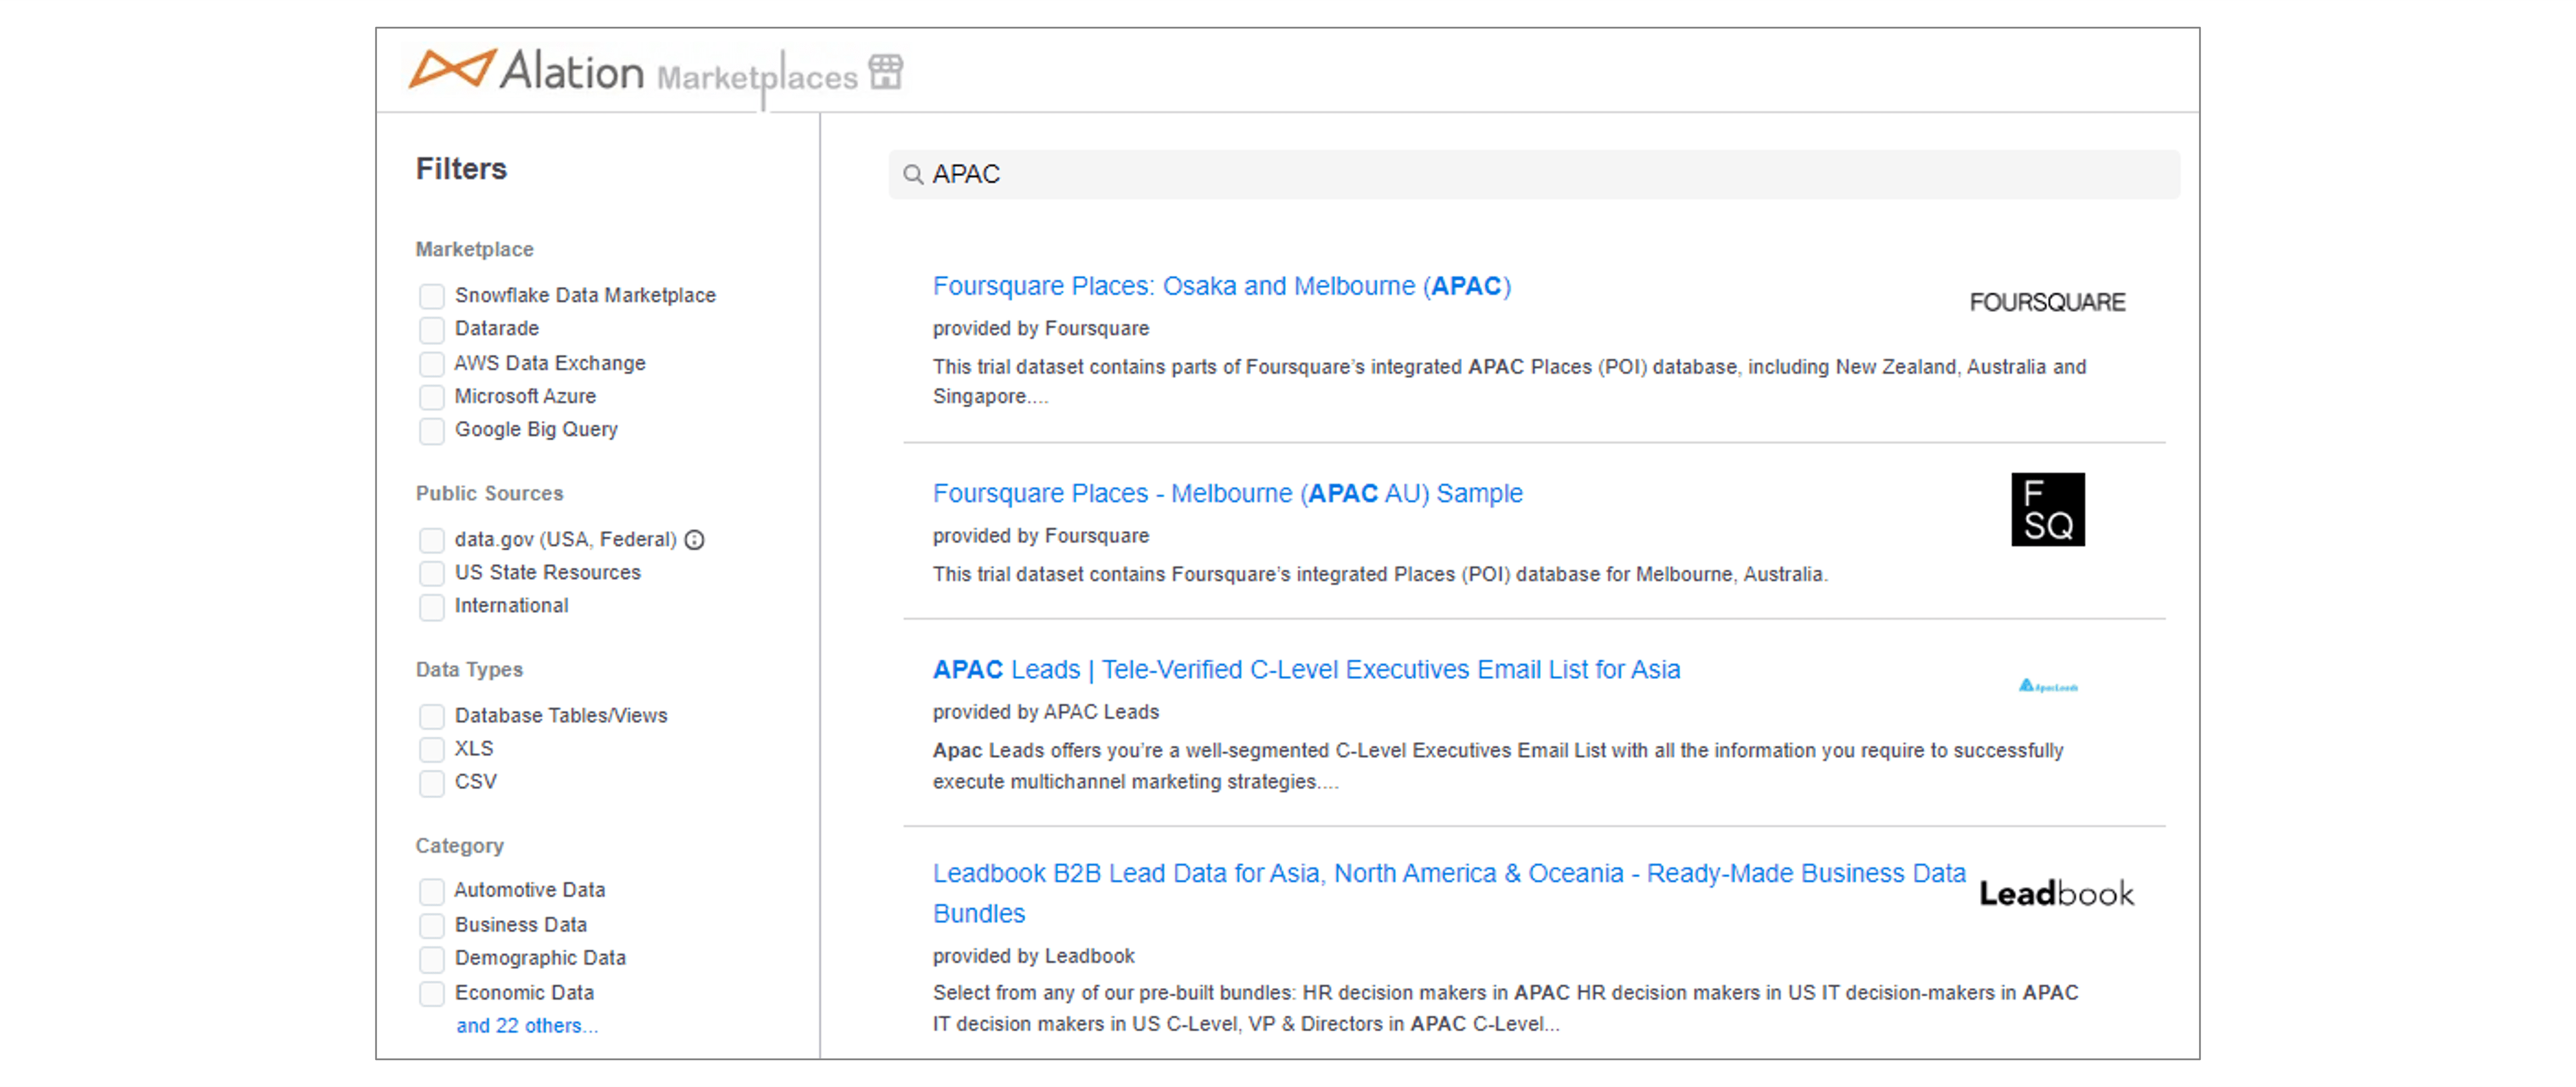Click the FOURSQUARE text logo

click(2047, 302)
